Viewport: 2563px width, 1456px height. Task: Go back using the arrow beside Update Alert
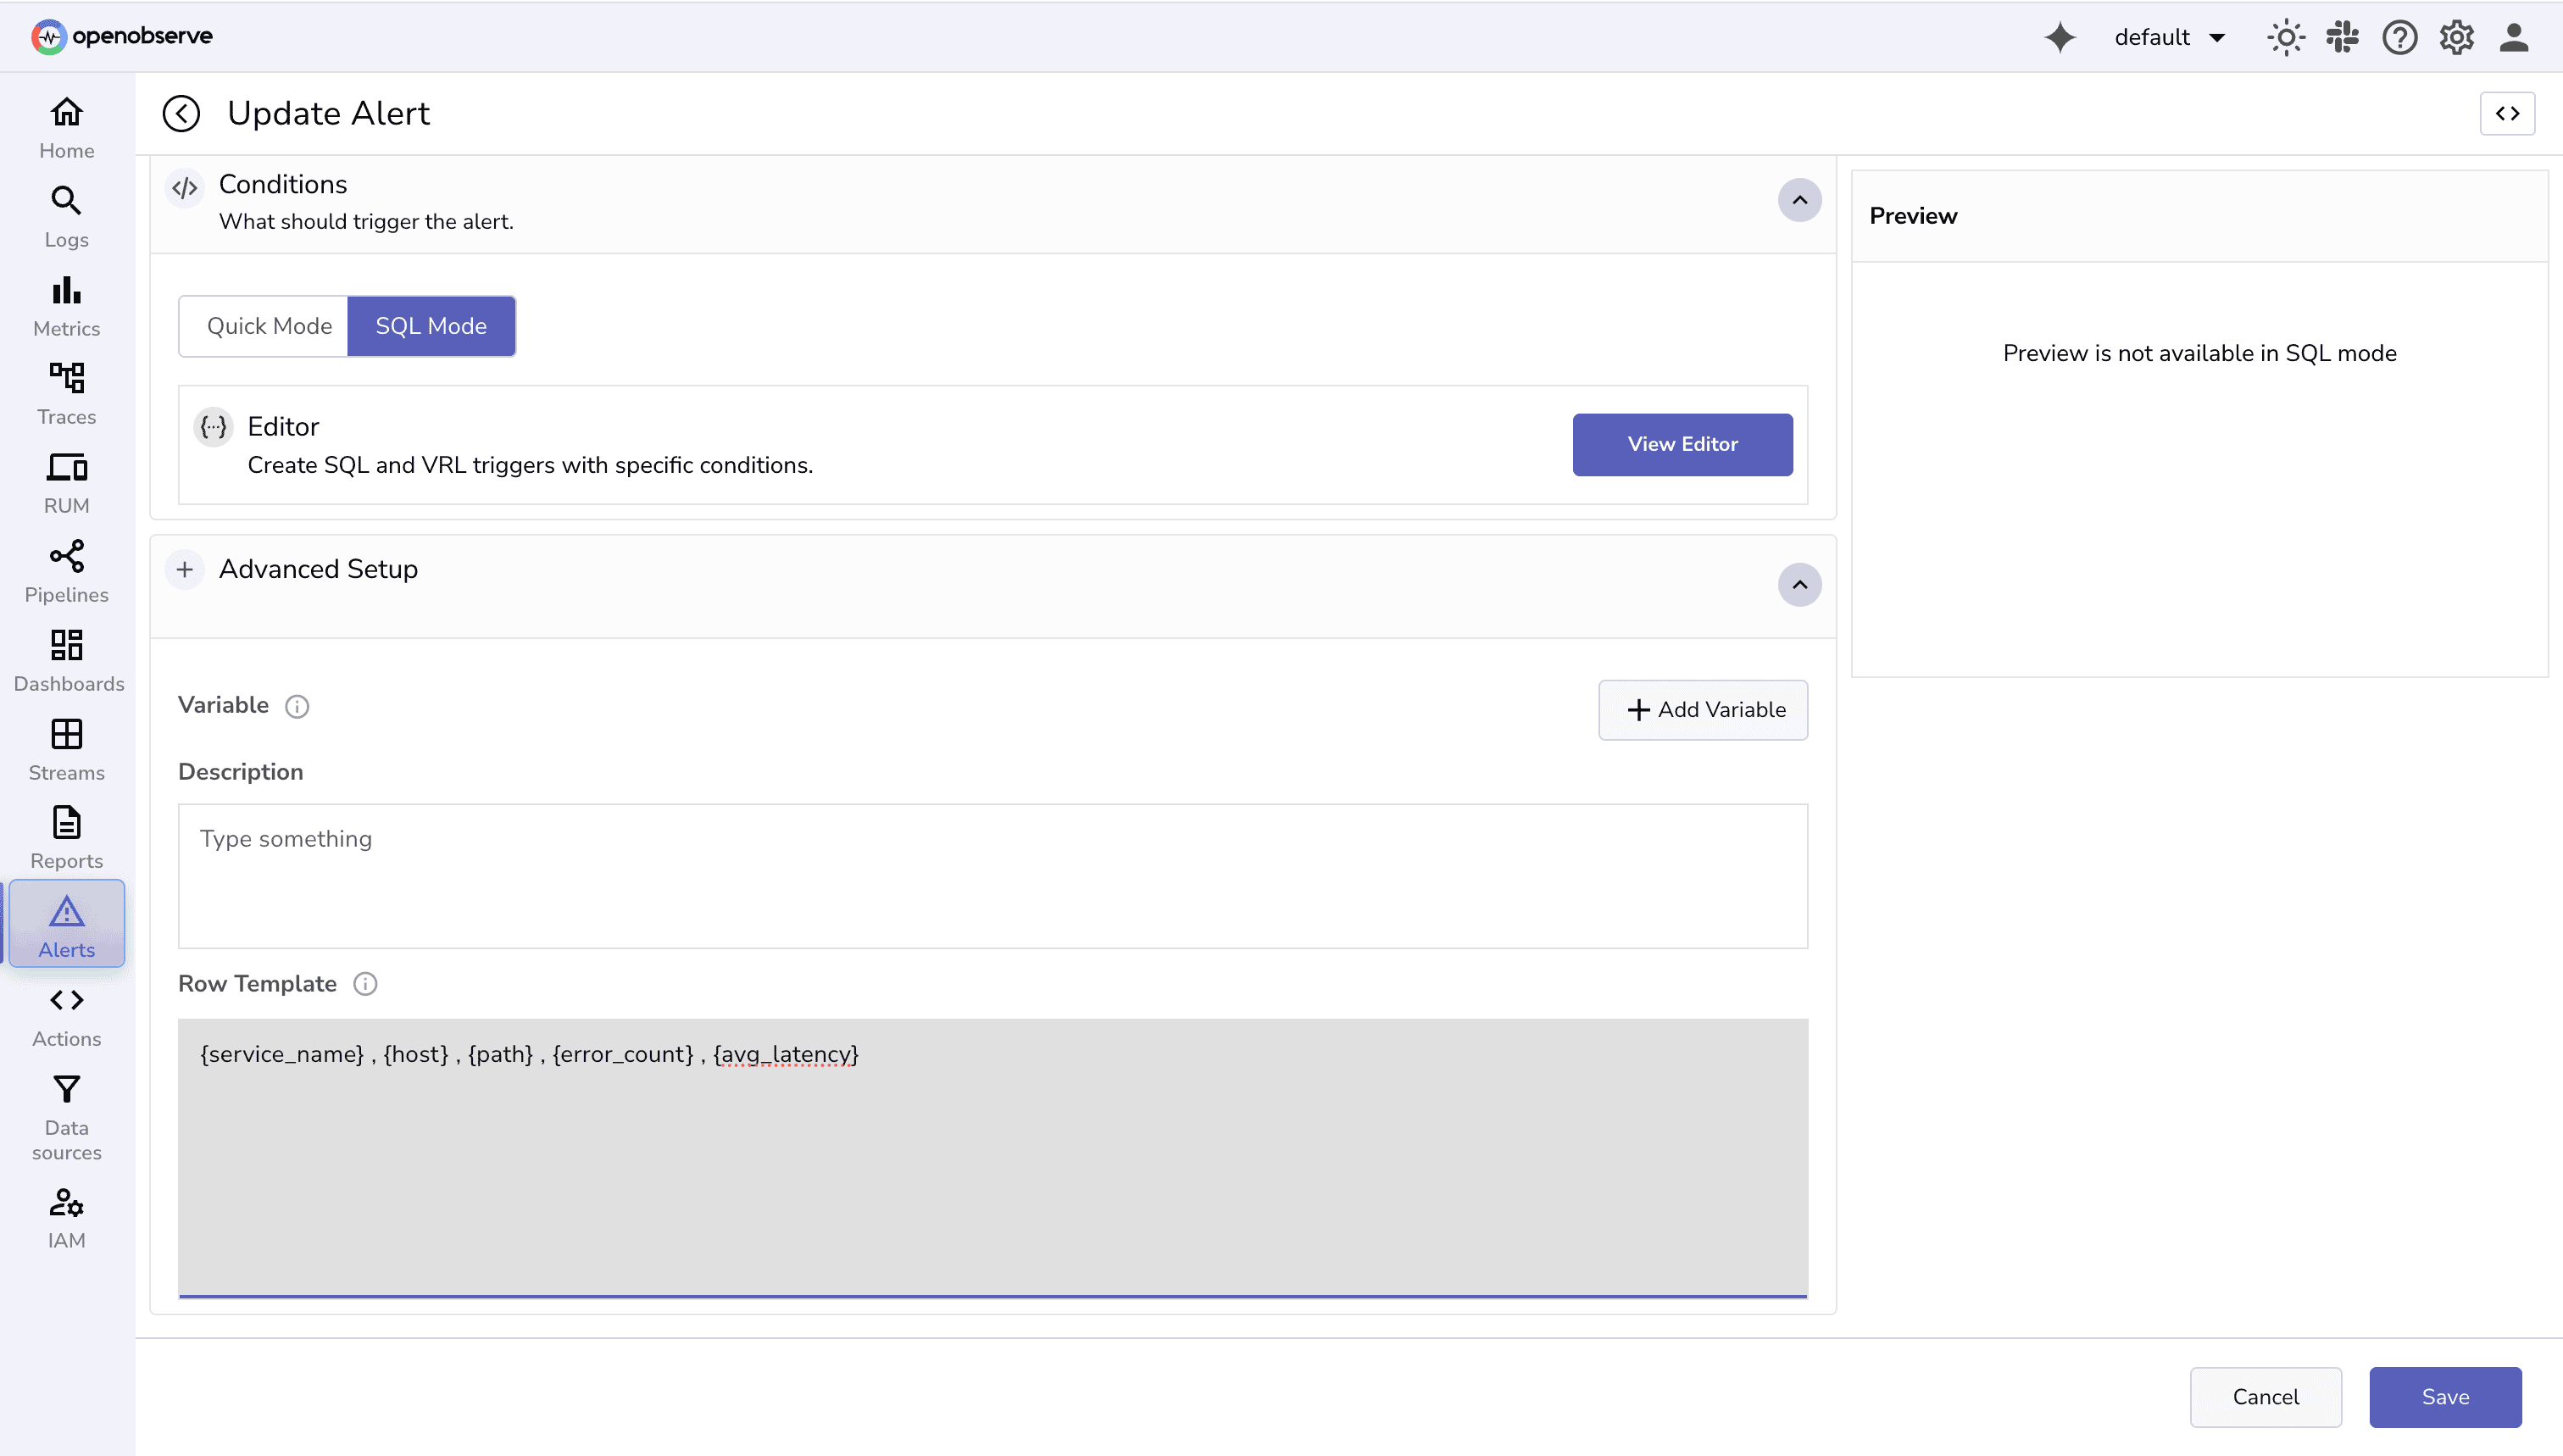click(181, 113)
